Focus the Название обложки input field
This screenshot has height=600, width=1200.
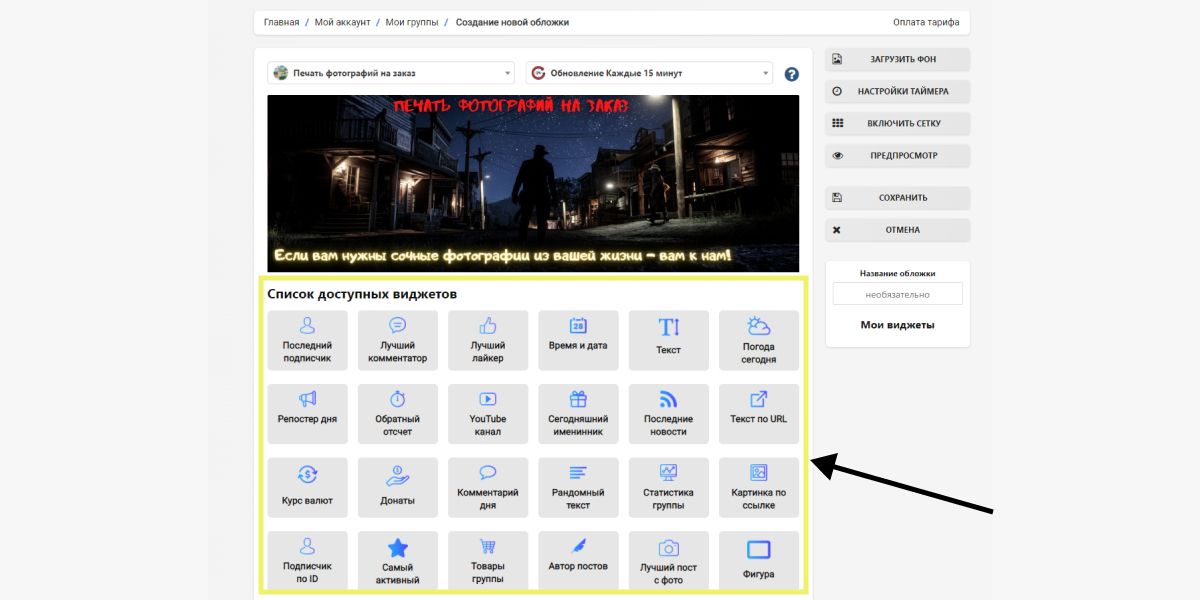tap(897, 294)
